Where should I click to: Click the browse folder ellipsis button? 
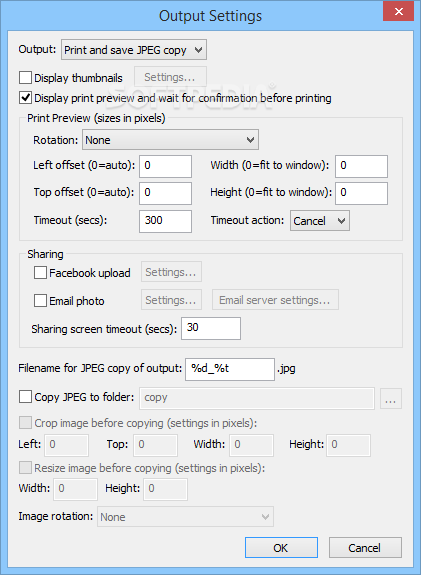click(391, 398)
